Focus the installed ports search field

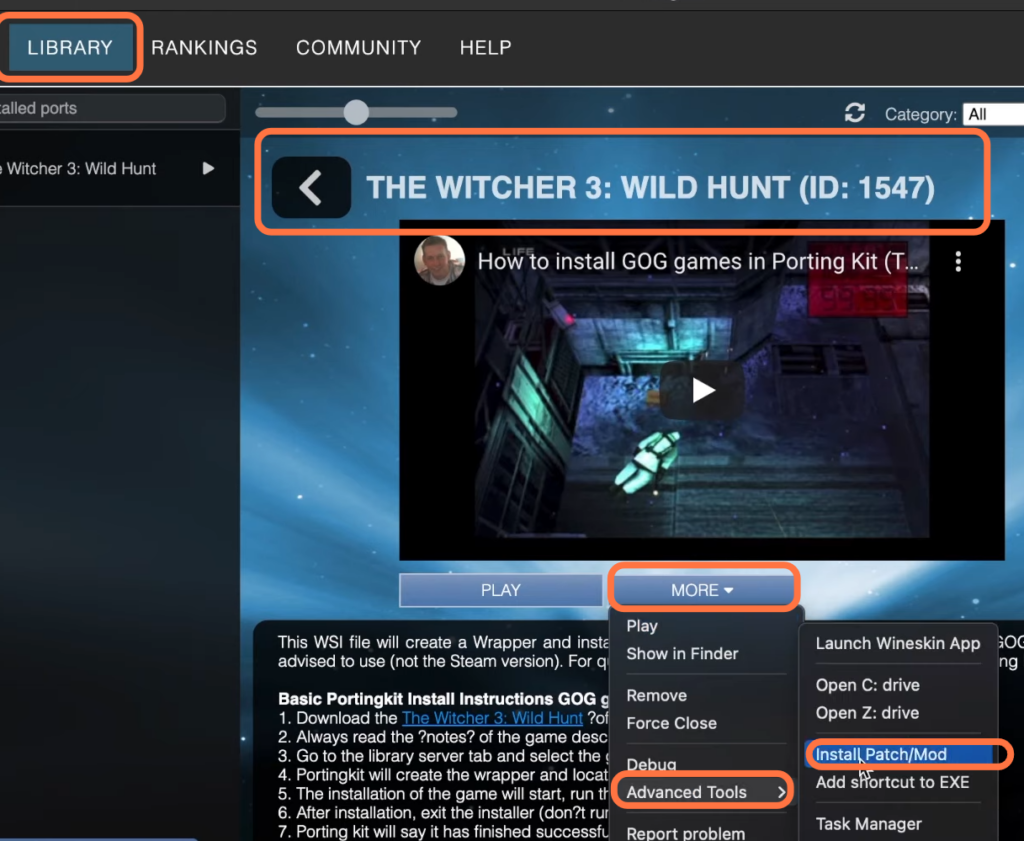coord(111,108)
